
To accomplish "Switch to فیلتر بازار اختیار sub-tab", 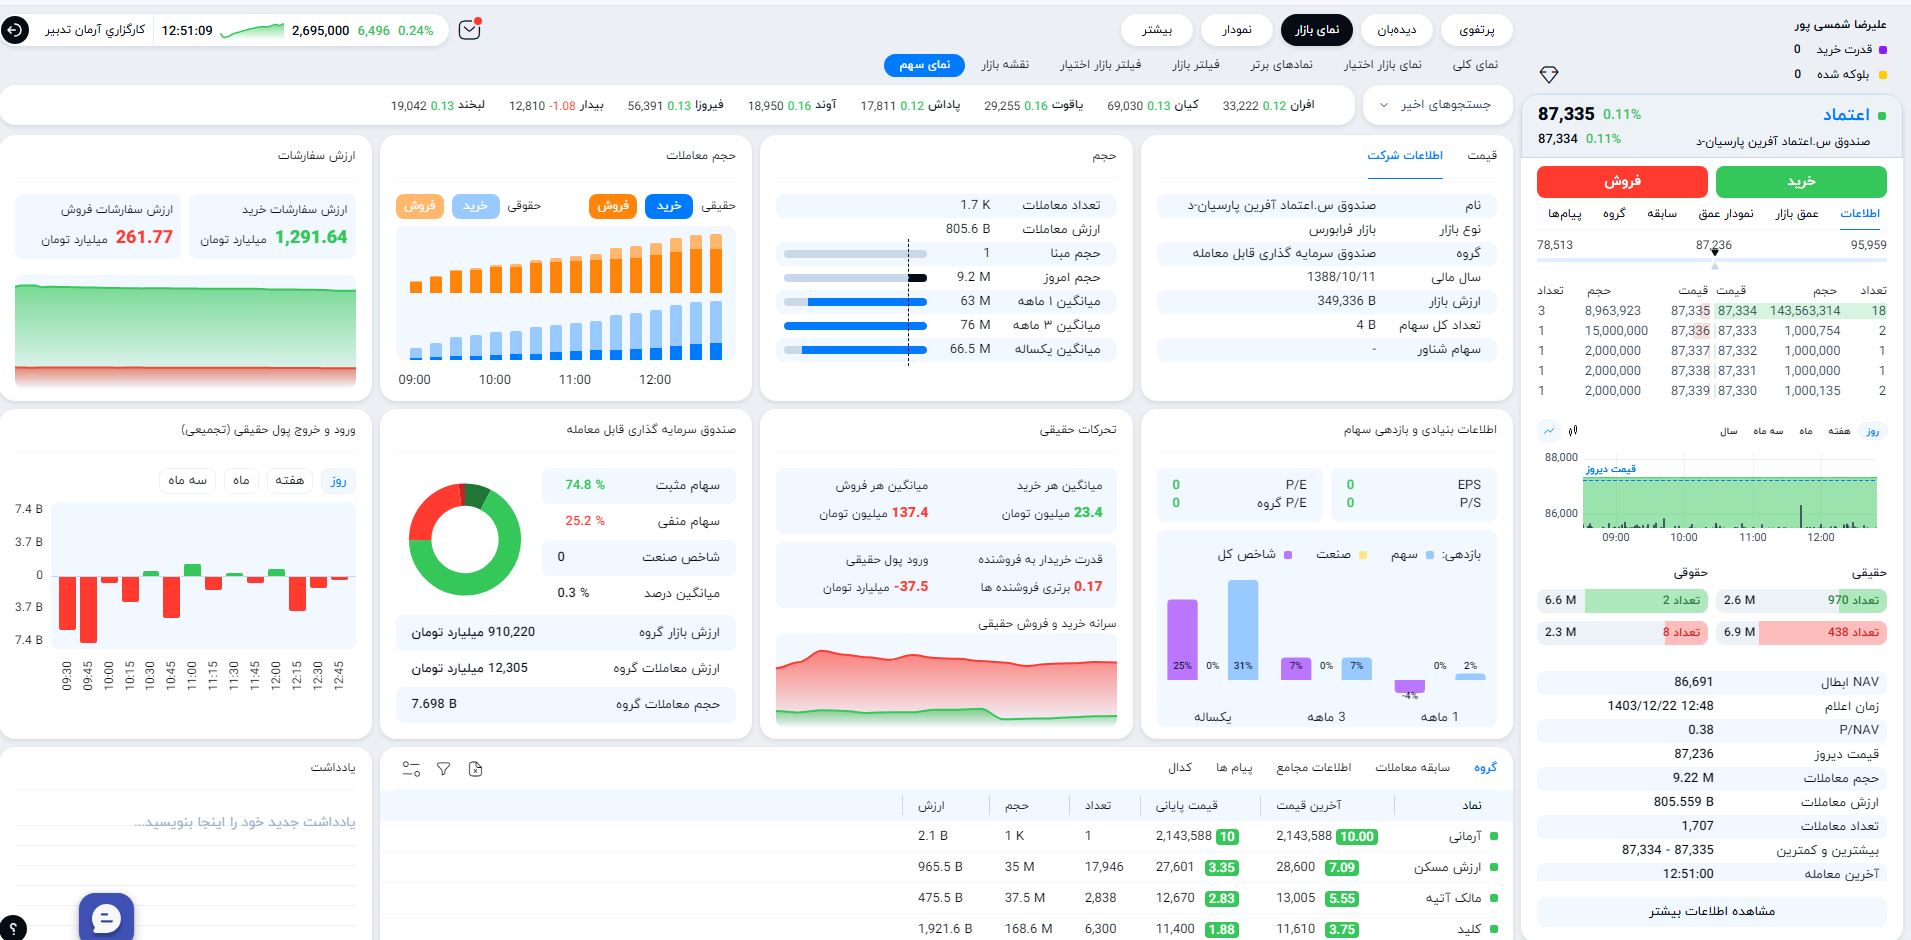I will [1100, 65].
